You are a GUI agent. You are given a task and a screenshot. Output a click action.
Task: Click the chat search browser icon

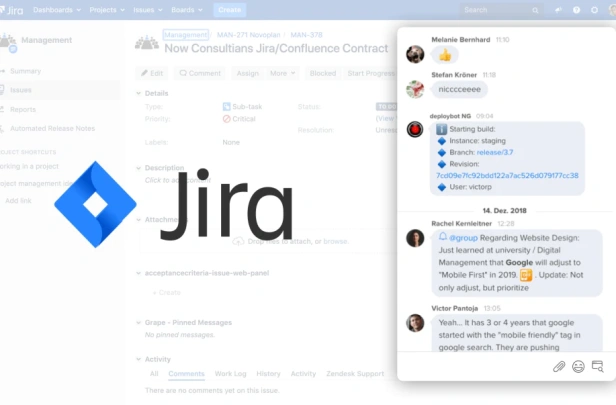coord(598,367)
